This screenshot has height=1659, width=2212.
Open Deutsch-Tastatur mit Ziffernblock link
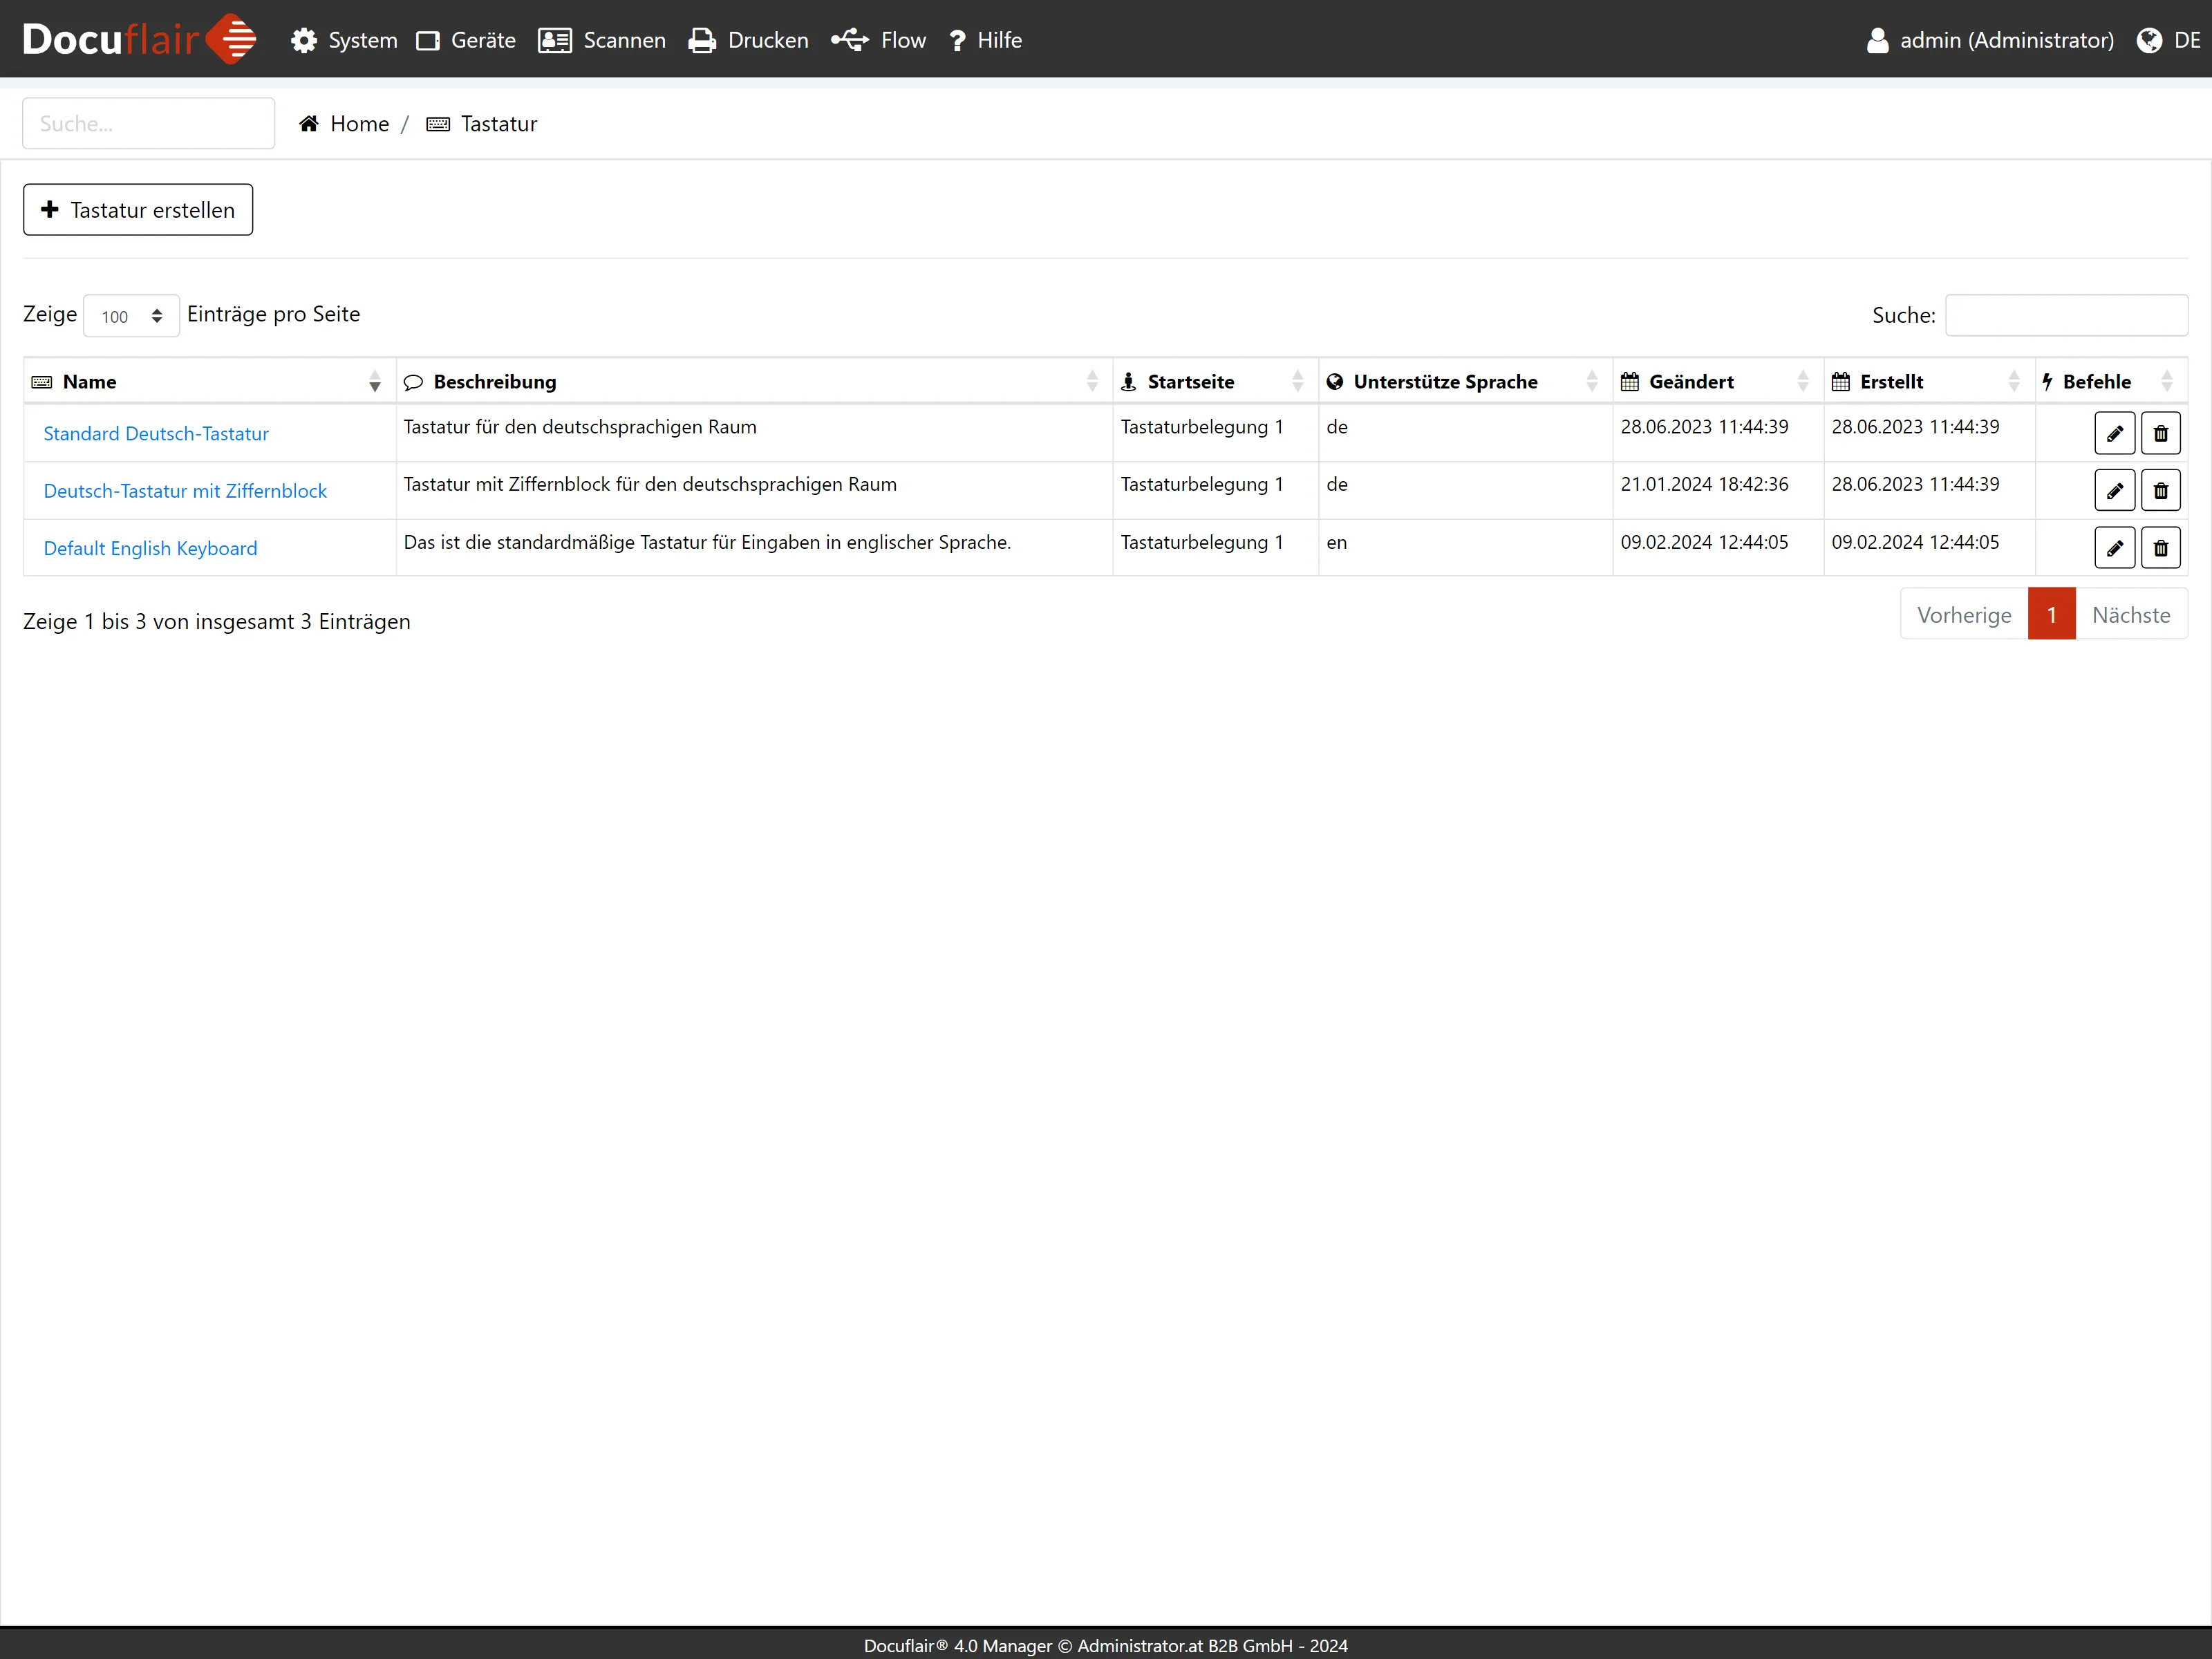185,491
